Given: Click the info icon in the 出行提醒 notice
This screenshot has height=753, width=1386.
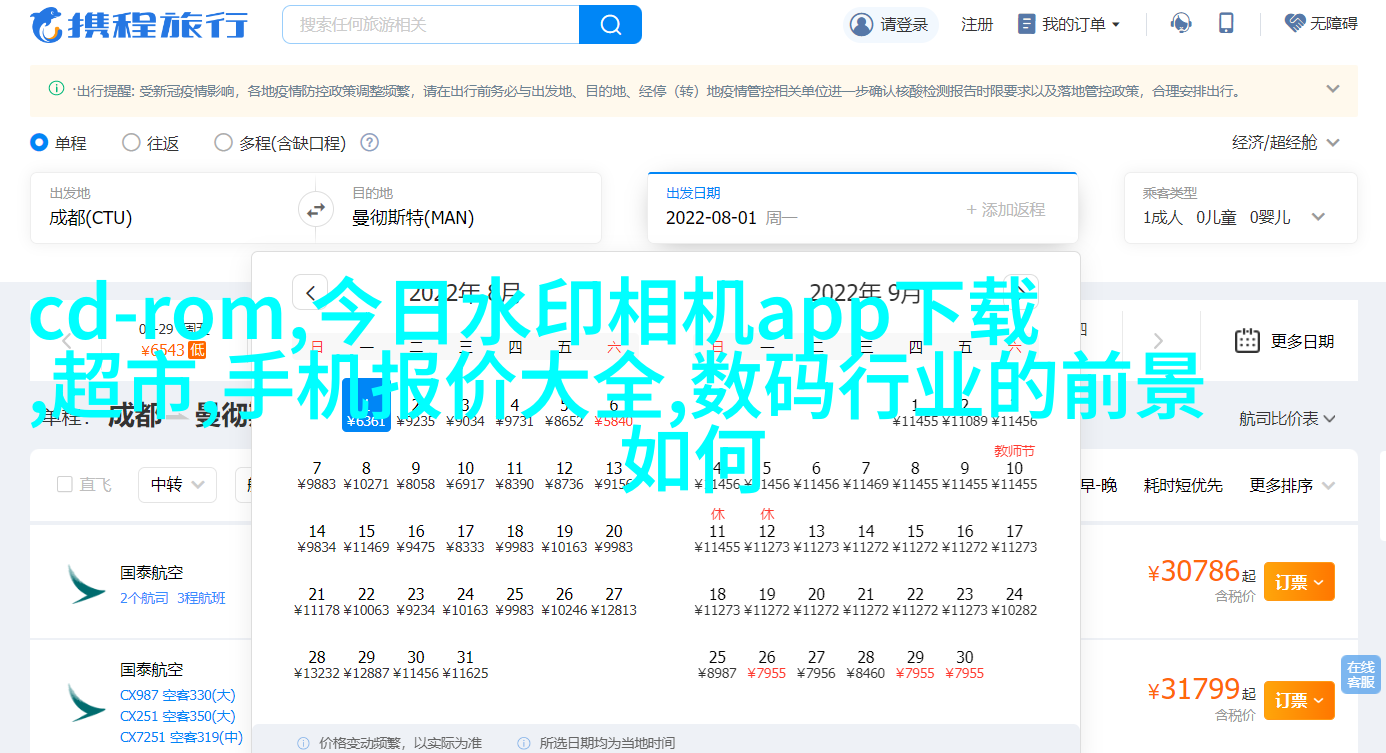Looking at the screenshot, I should click(x=56, y=89).
